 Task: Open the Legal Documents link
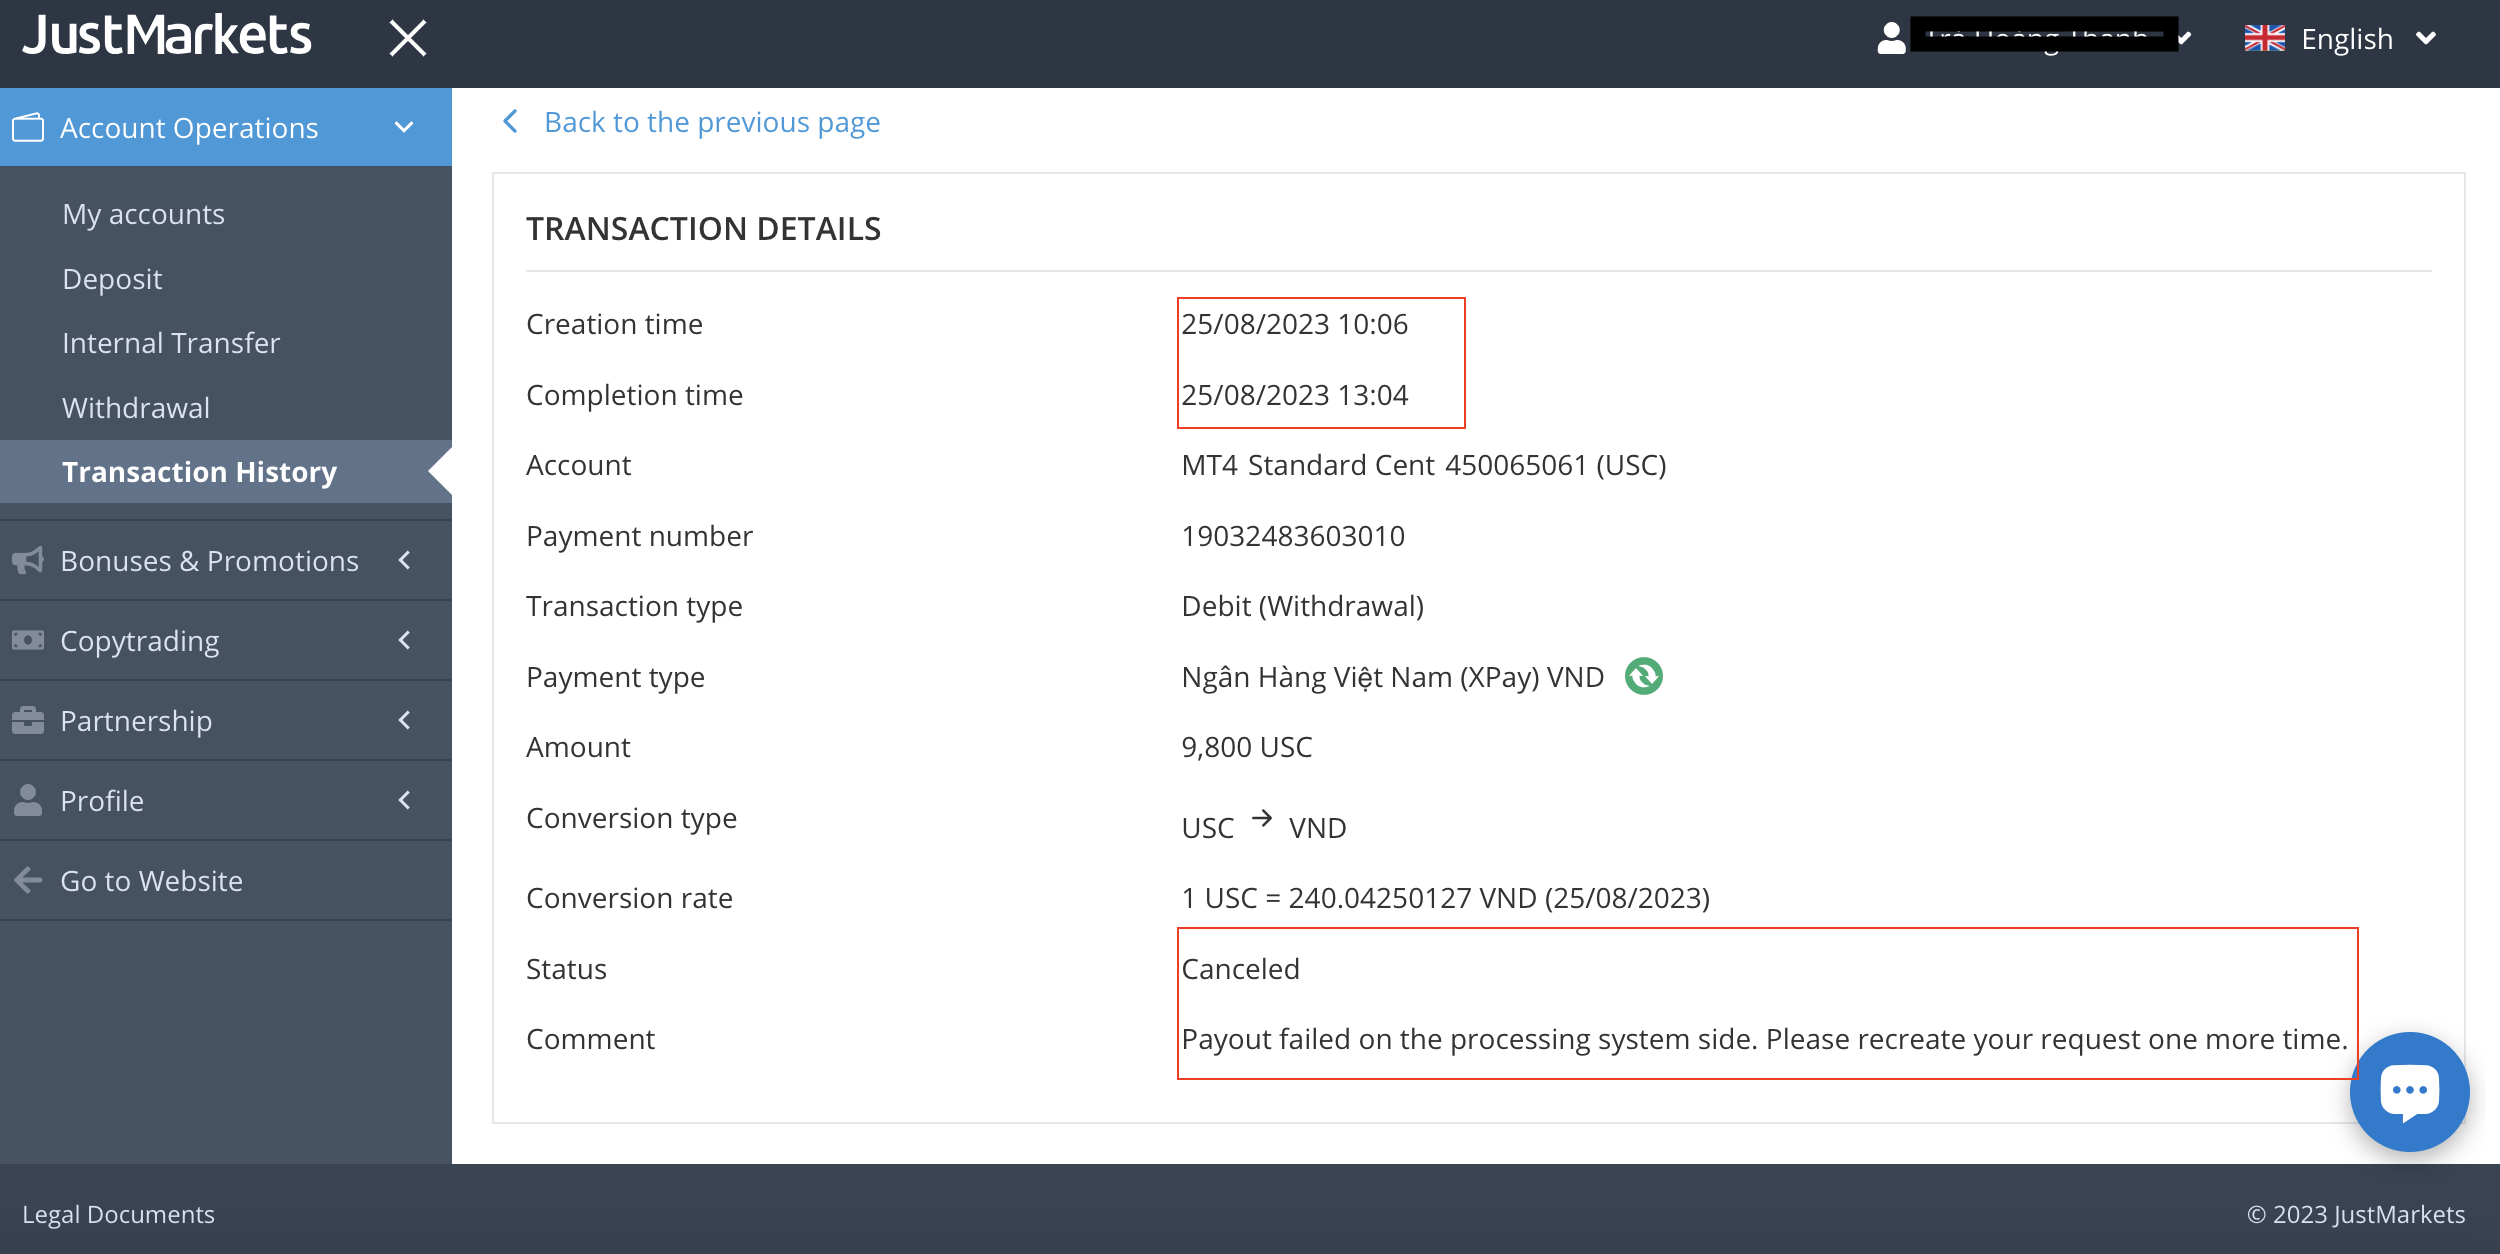(118, 1214)
